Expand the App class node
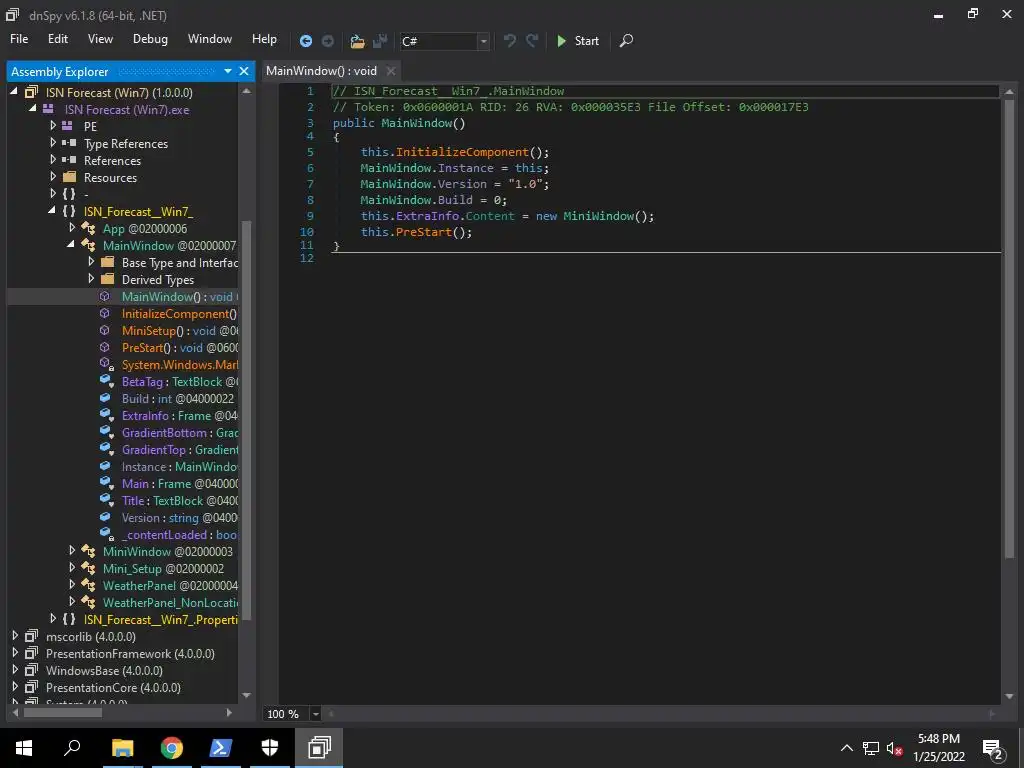The image size is (1024, 768). coord(72,227)
